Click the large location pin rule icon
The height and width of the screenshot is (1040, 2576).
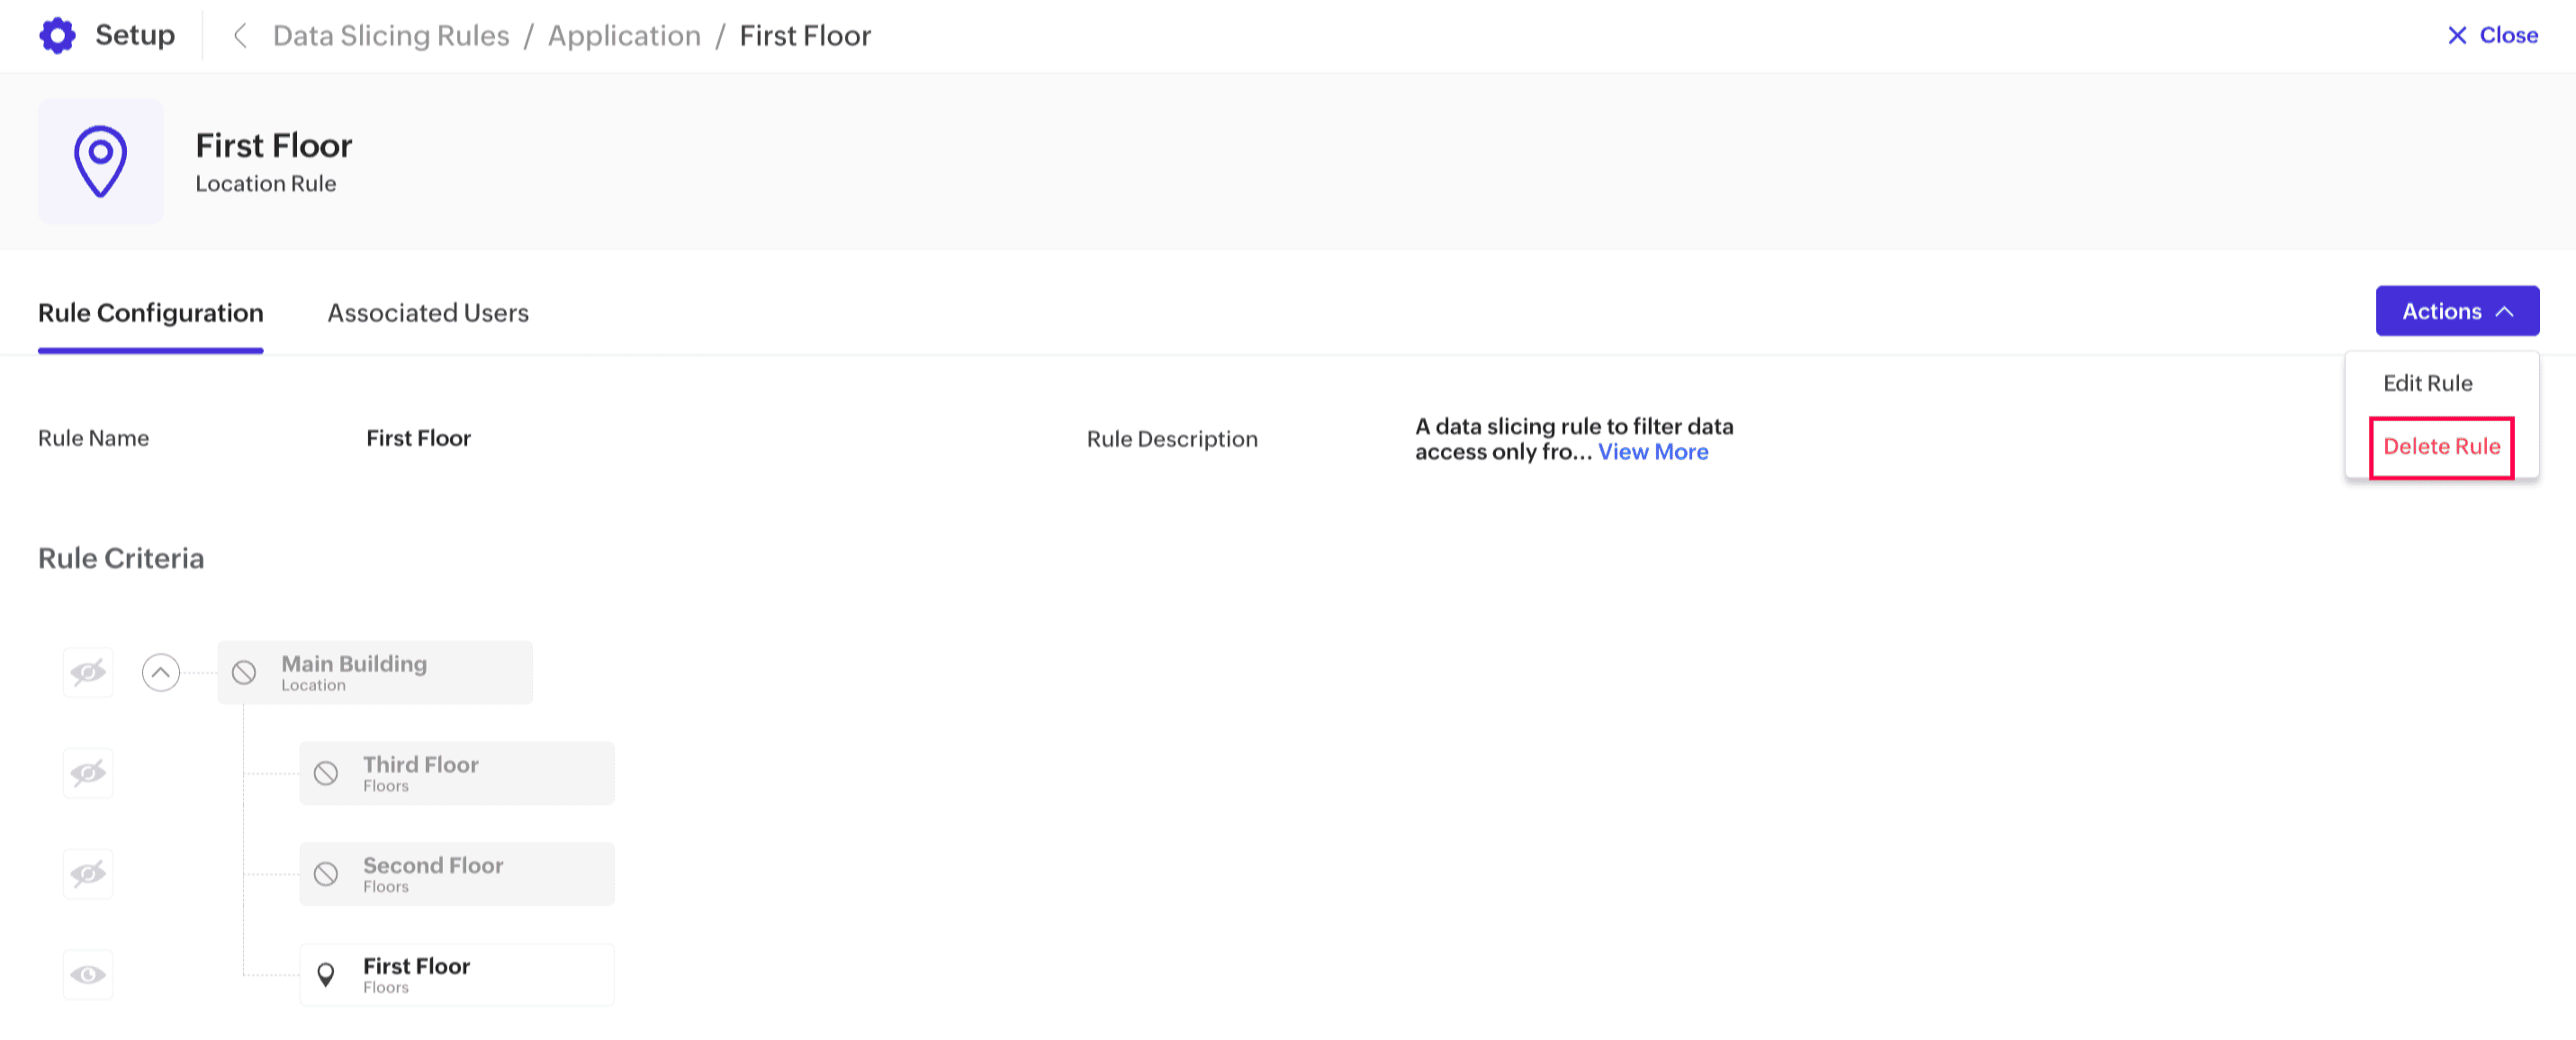point(100,161)
